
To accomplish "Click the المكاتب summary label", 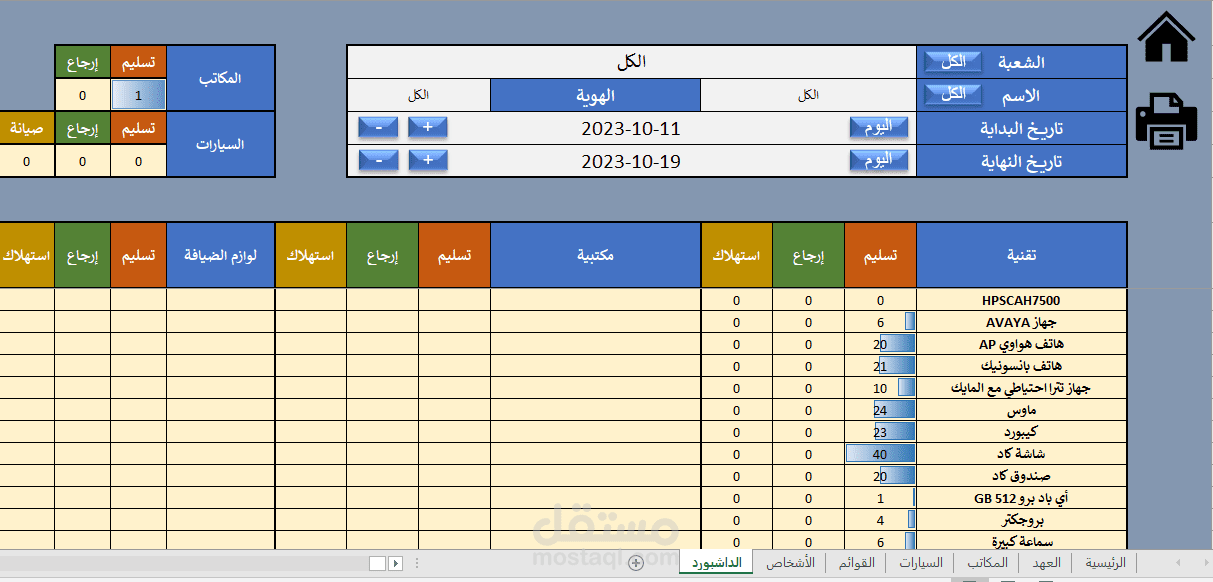I will 220,78.
